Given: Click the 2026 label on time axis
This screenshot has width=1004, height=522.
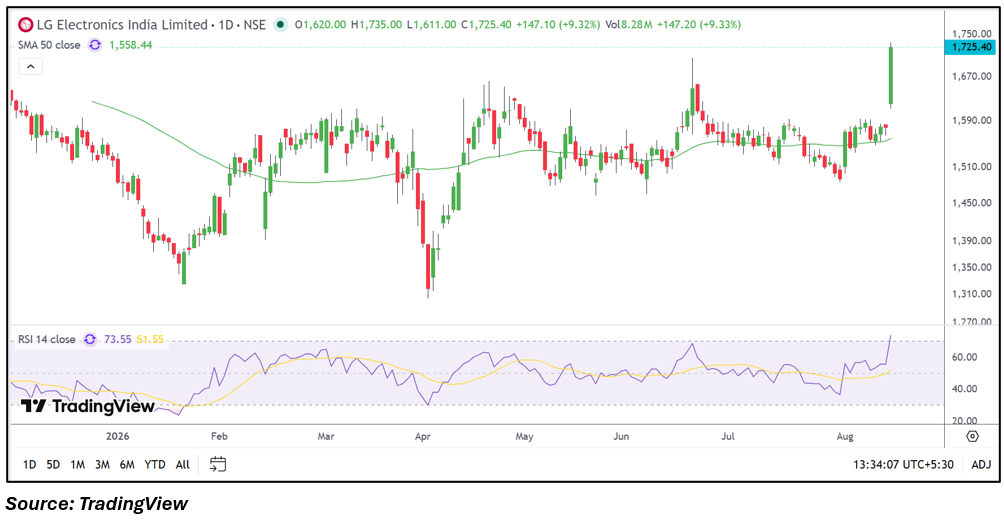Looking at the screenshot, I should coord(117,436).
